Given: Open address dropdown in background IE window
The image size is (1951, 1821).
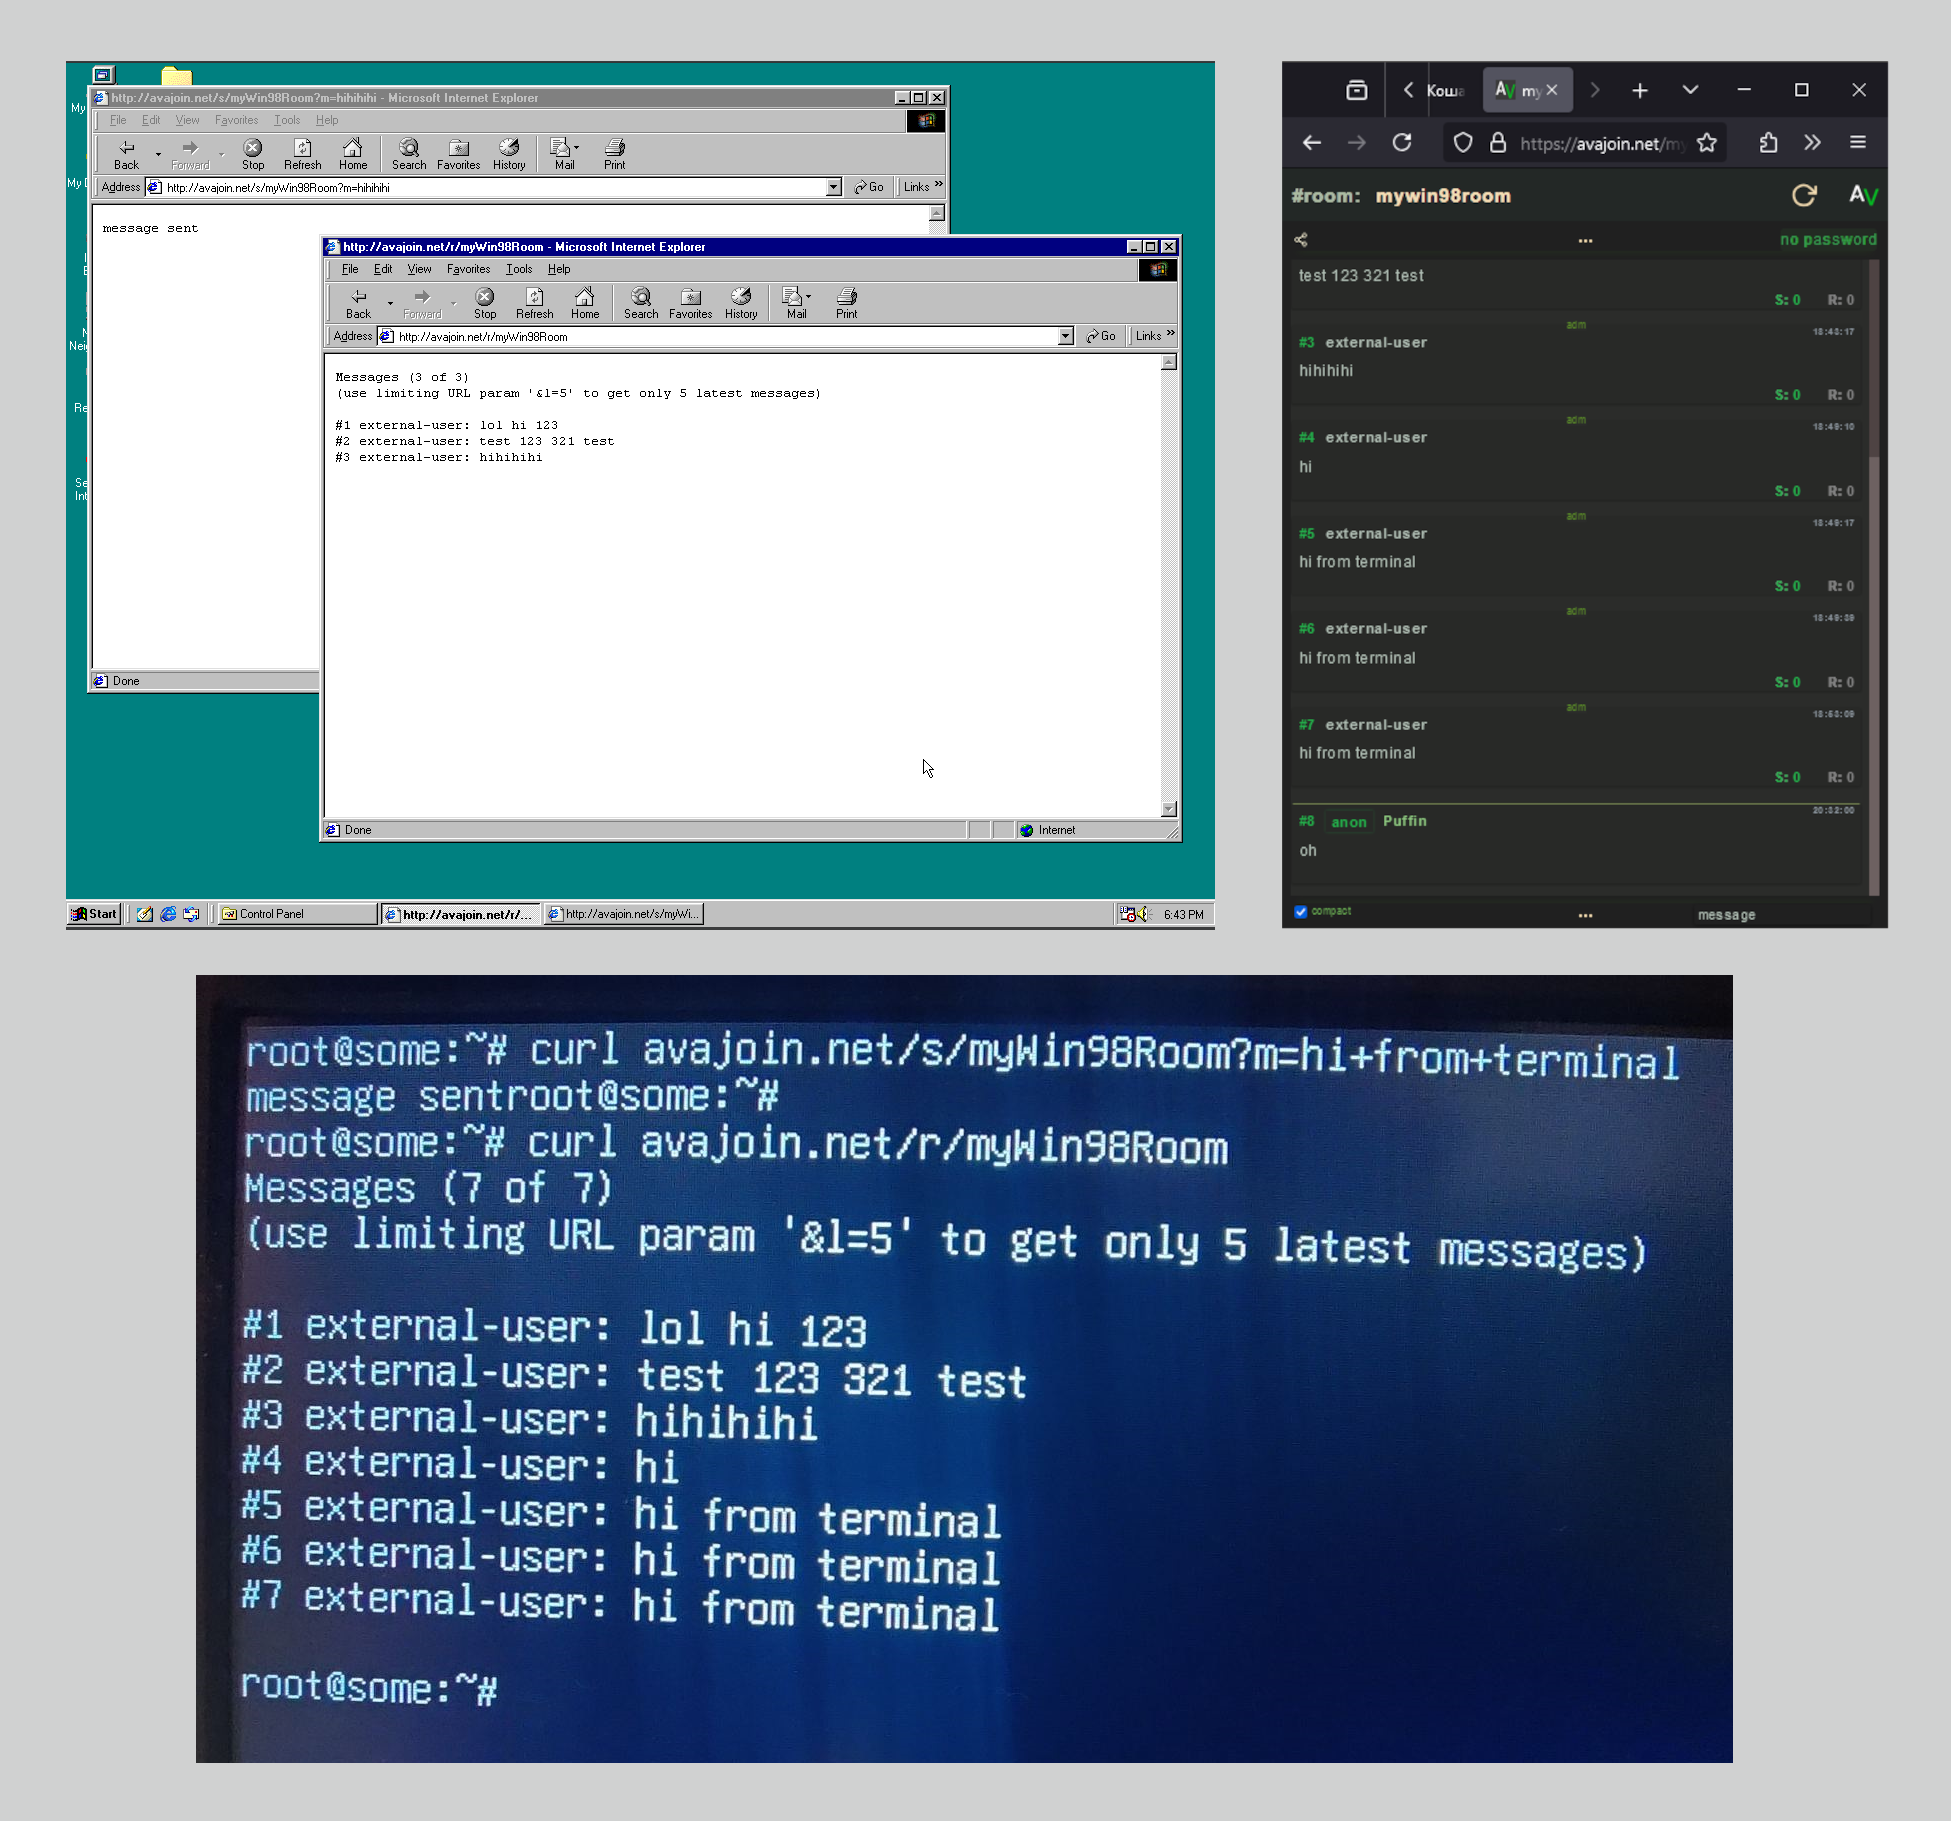Looking at the screenshot, I should pos(833,187).
